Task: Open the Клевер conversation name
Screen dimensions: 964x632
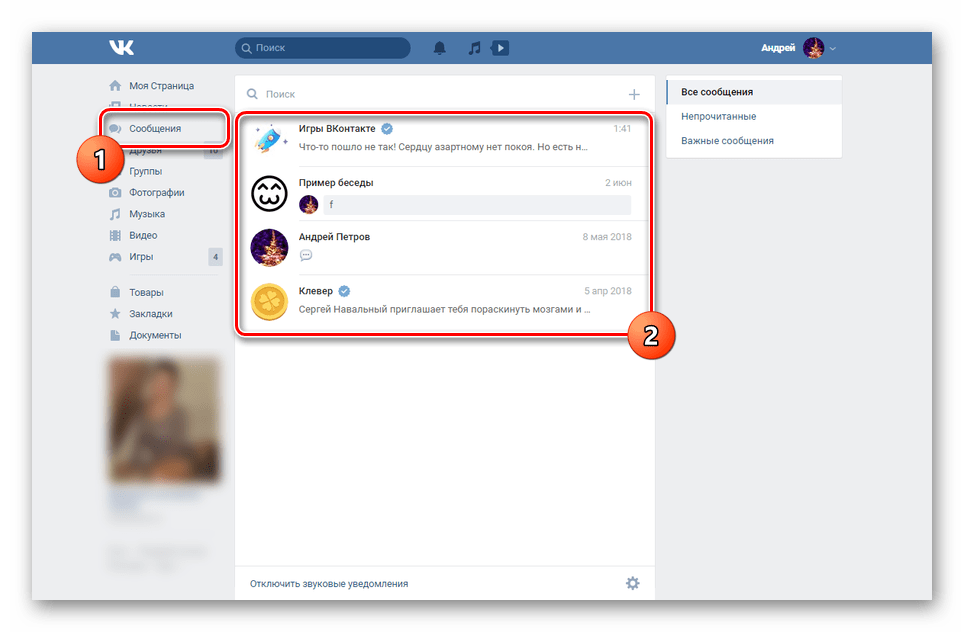Action: click(x=316, y=291)
